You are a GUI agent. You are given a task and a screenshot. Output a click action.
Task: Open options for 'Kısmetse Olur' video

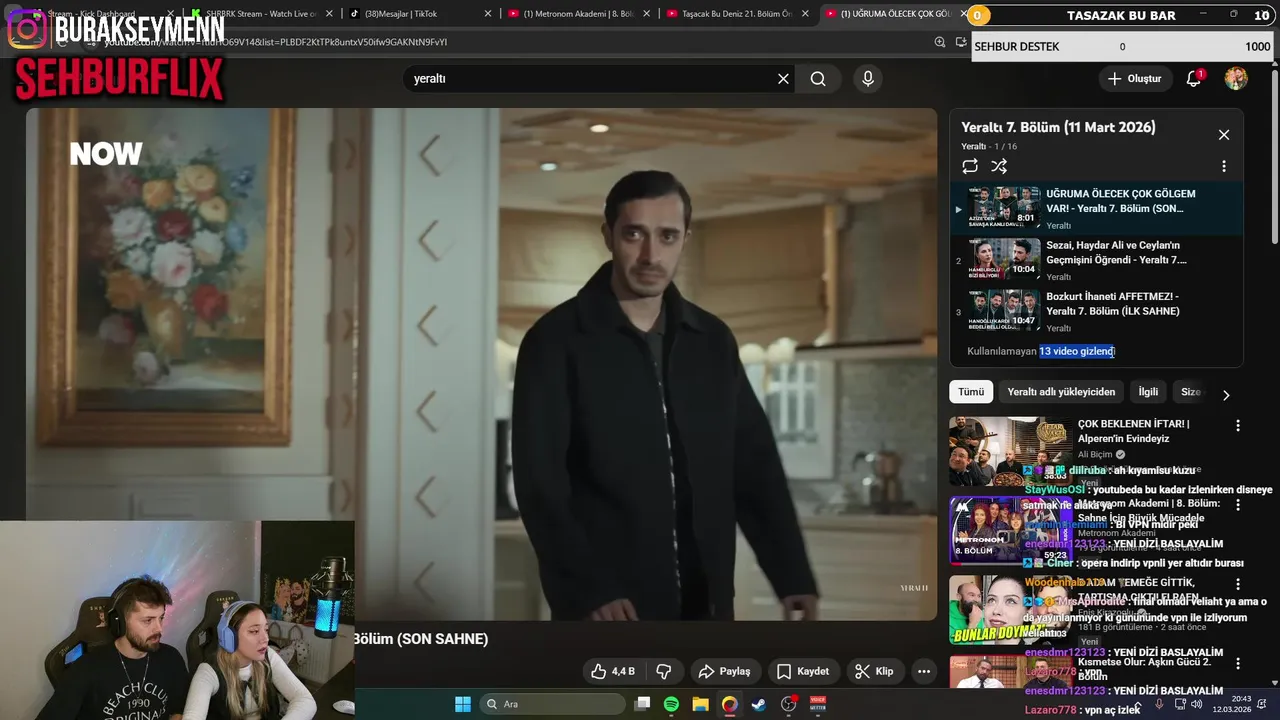(1237, 664)
